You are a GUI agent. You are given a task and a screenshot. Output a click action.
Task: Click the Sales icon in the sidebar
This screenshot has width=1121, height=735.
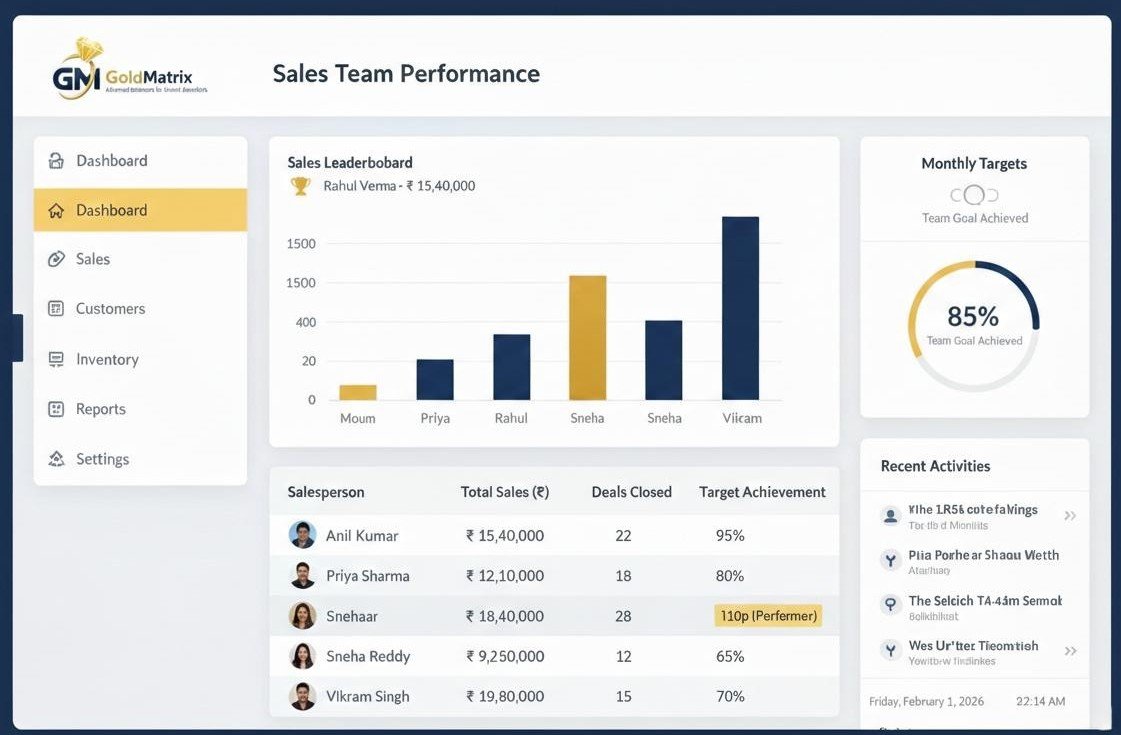point(57,259)
